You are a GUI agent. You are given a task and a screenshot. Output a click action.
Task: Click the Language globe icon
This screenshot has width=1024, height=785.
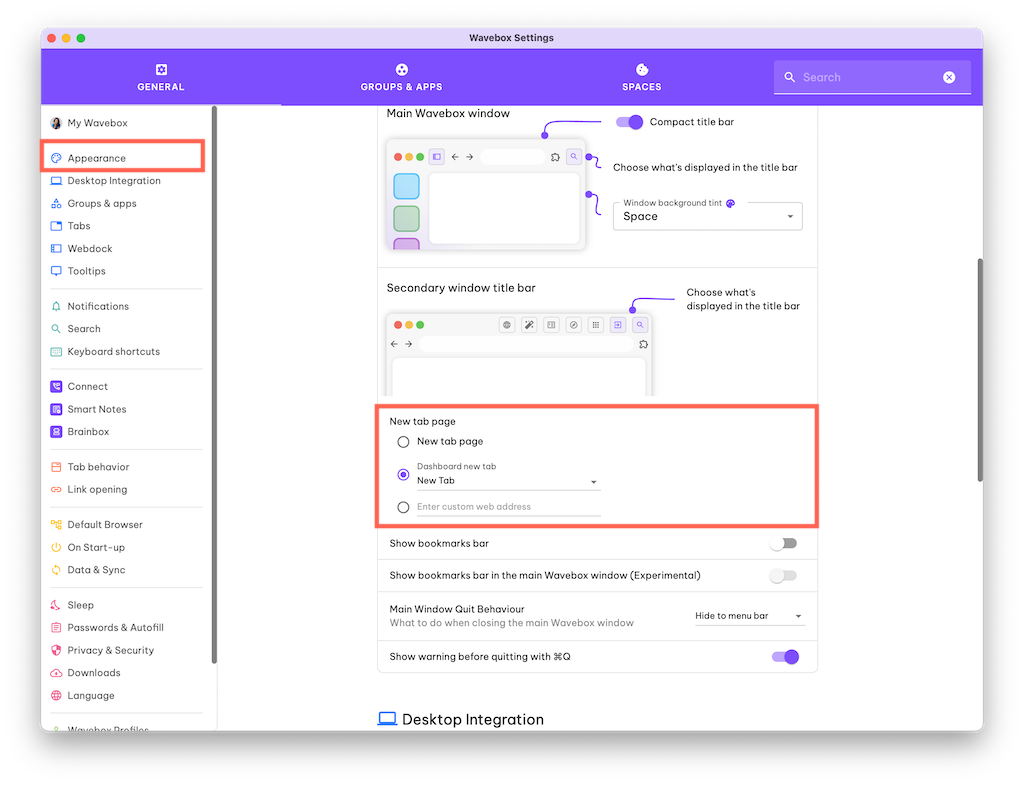pyautogui.click(x=56, y=696)
